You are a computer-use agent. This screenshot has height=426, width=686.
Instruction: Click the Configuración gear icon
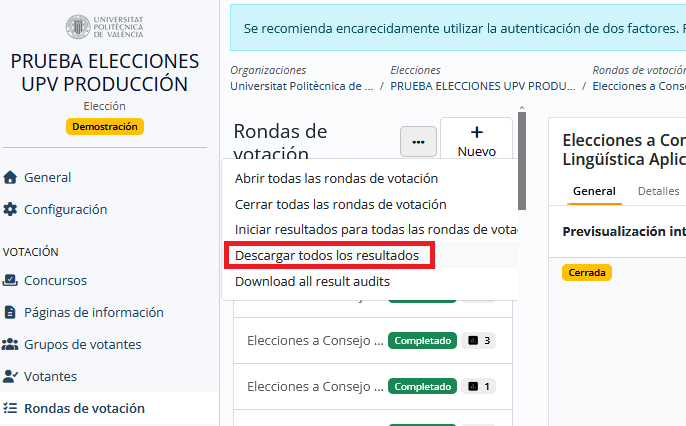tap(10, 210)
